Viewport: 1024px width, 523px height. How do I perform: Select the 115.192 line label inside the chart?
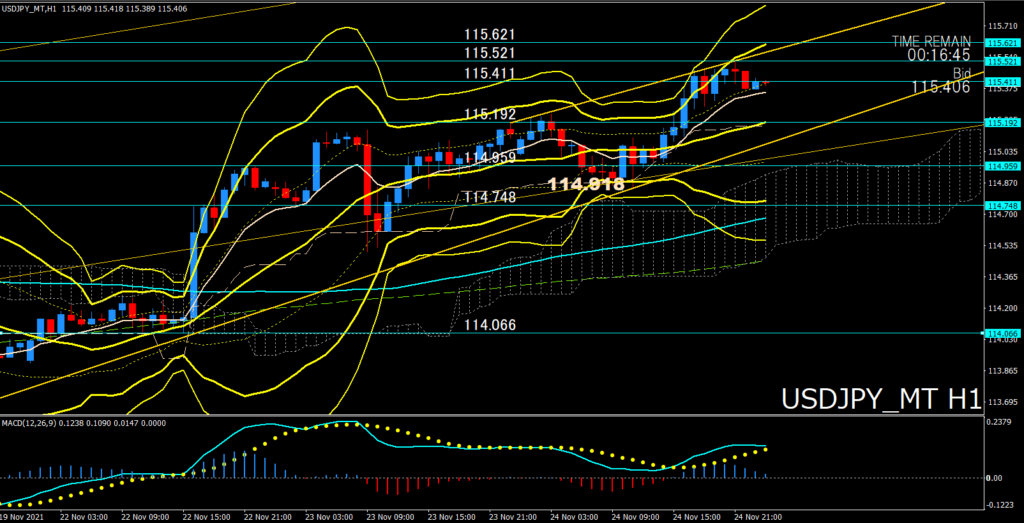point(490,114)
